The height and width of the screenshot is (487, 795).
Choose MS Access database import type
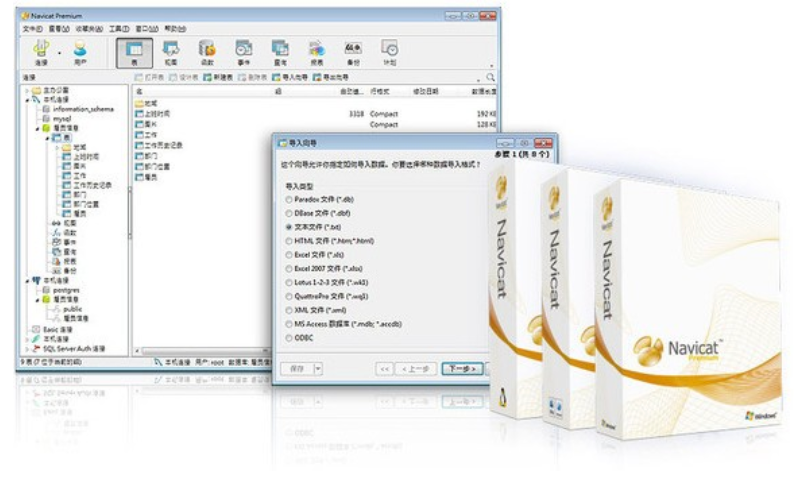(x=344, y=324)
